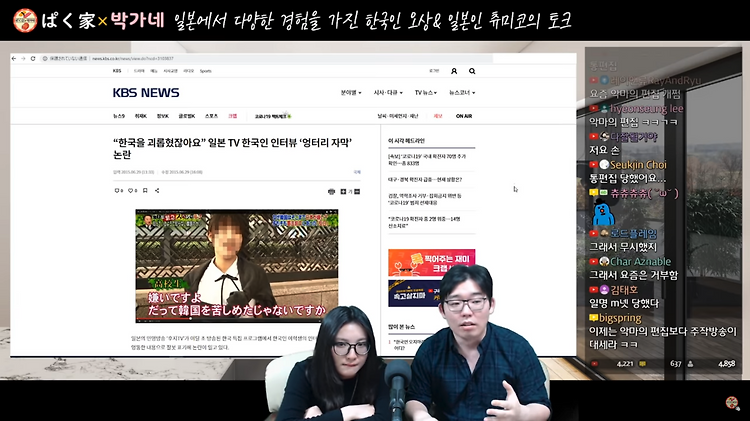Screen dimensions: 750x421
Task: Click the YouTube viewer count icon below chat
Action: pyautogui.click(x=595, y=364)
